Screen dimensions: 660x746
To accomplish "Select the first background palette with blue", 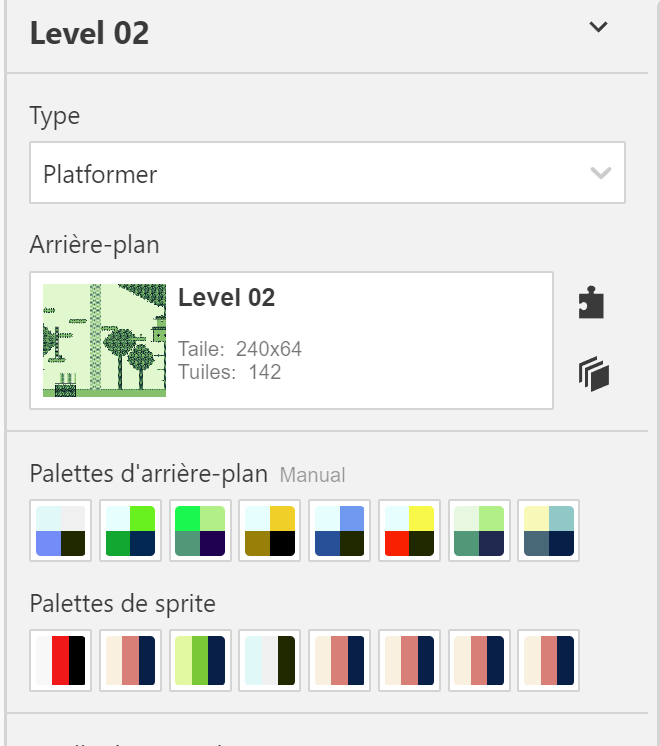I will (x=61, y=531).
